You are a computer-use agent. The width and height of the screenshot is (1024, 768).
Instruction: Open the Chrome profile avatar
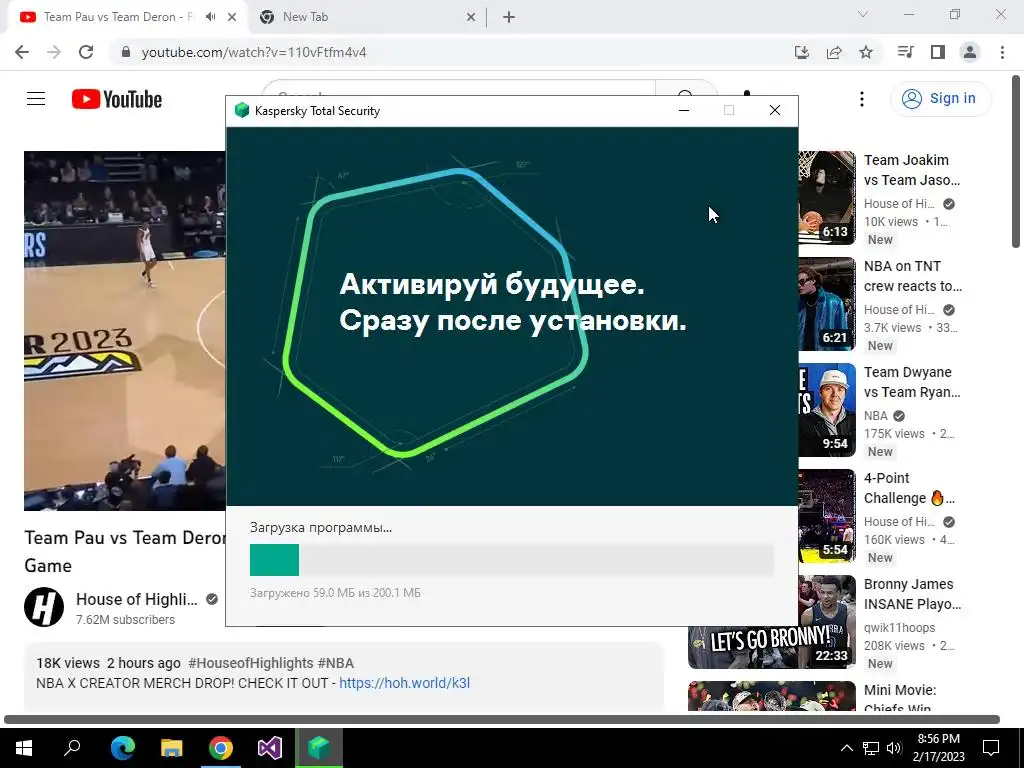(970, 52)
